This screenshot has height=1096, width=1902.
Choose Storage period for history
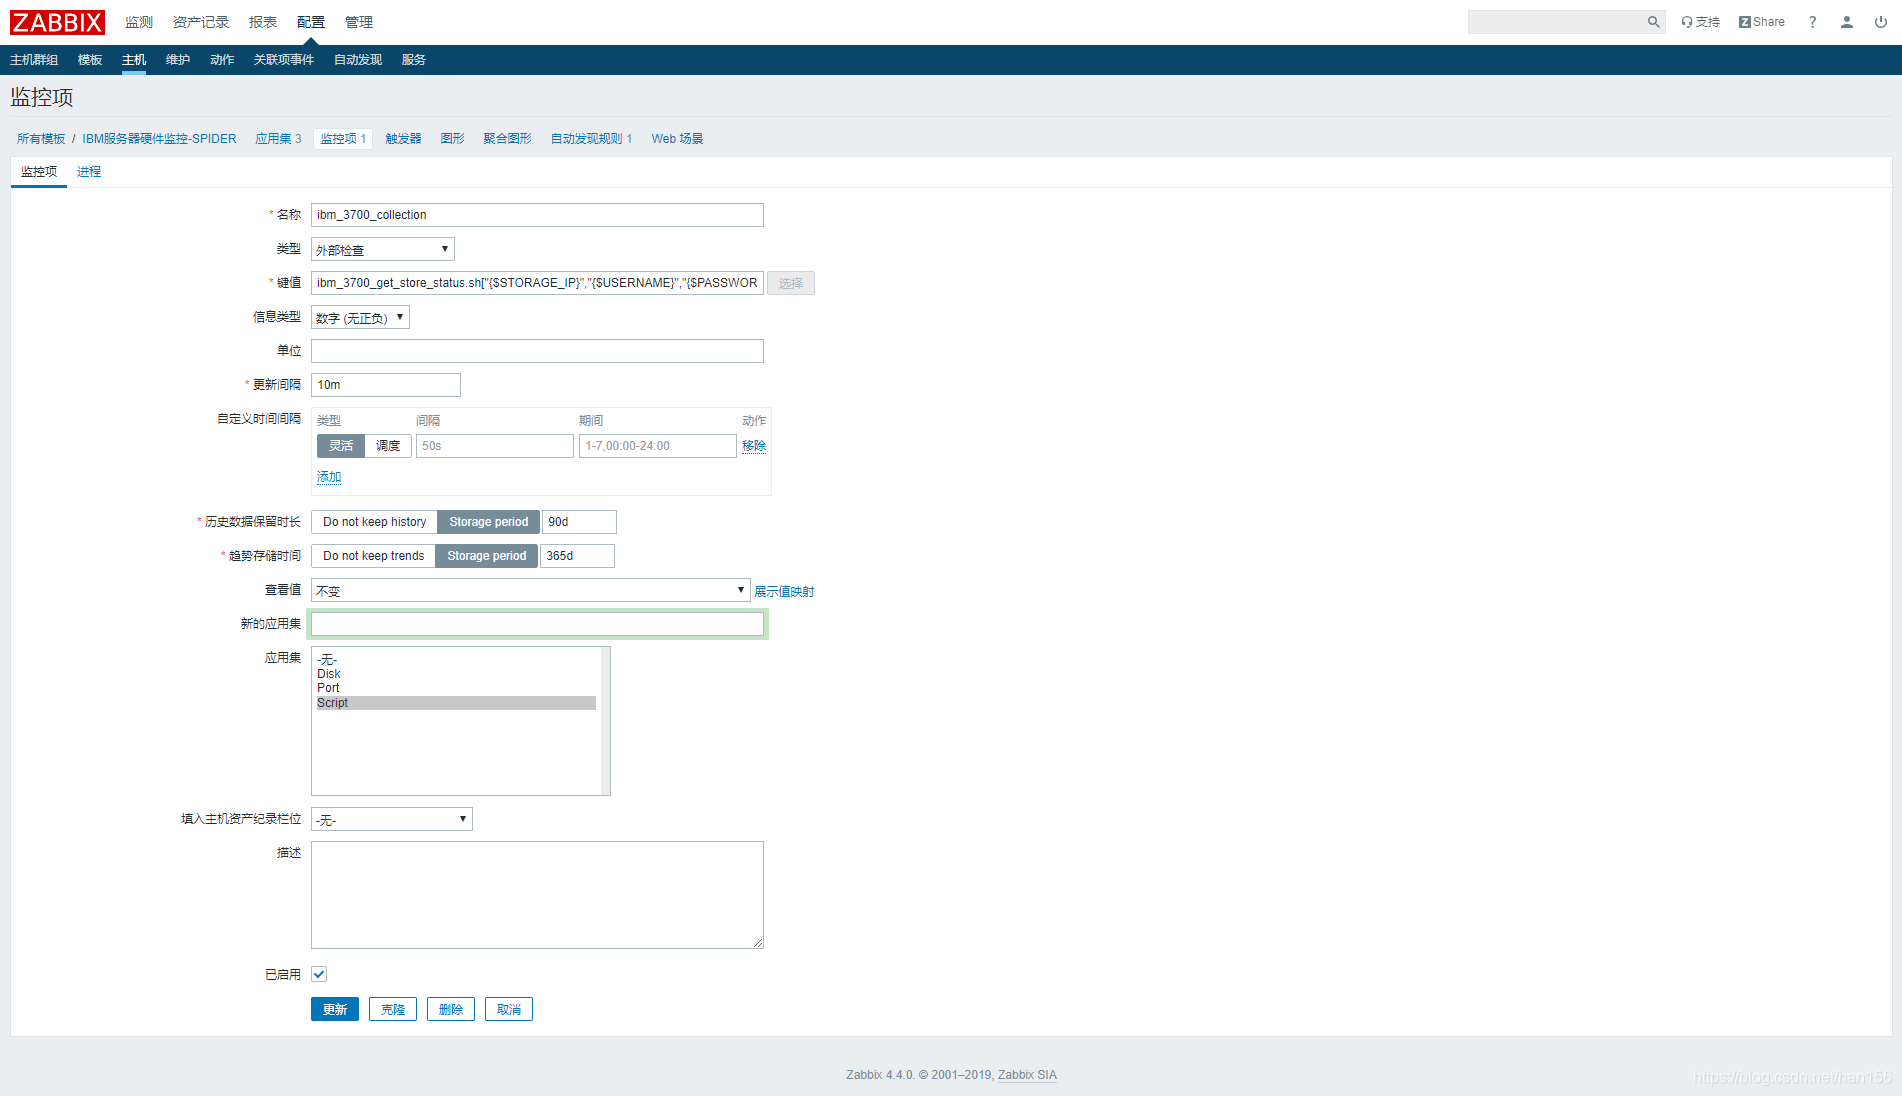coord(488,522)
